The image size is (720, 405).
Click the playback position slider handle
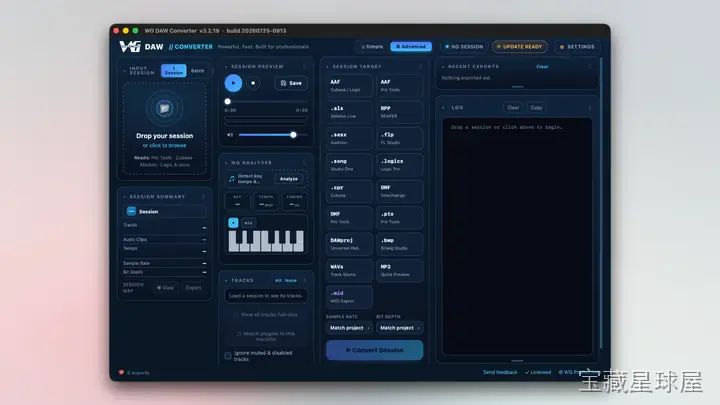click(x=228, y=101)
